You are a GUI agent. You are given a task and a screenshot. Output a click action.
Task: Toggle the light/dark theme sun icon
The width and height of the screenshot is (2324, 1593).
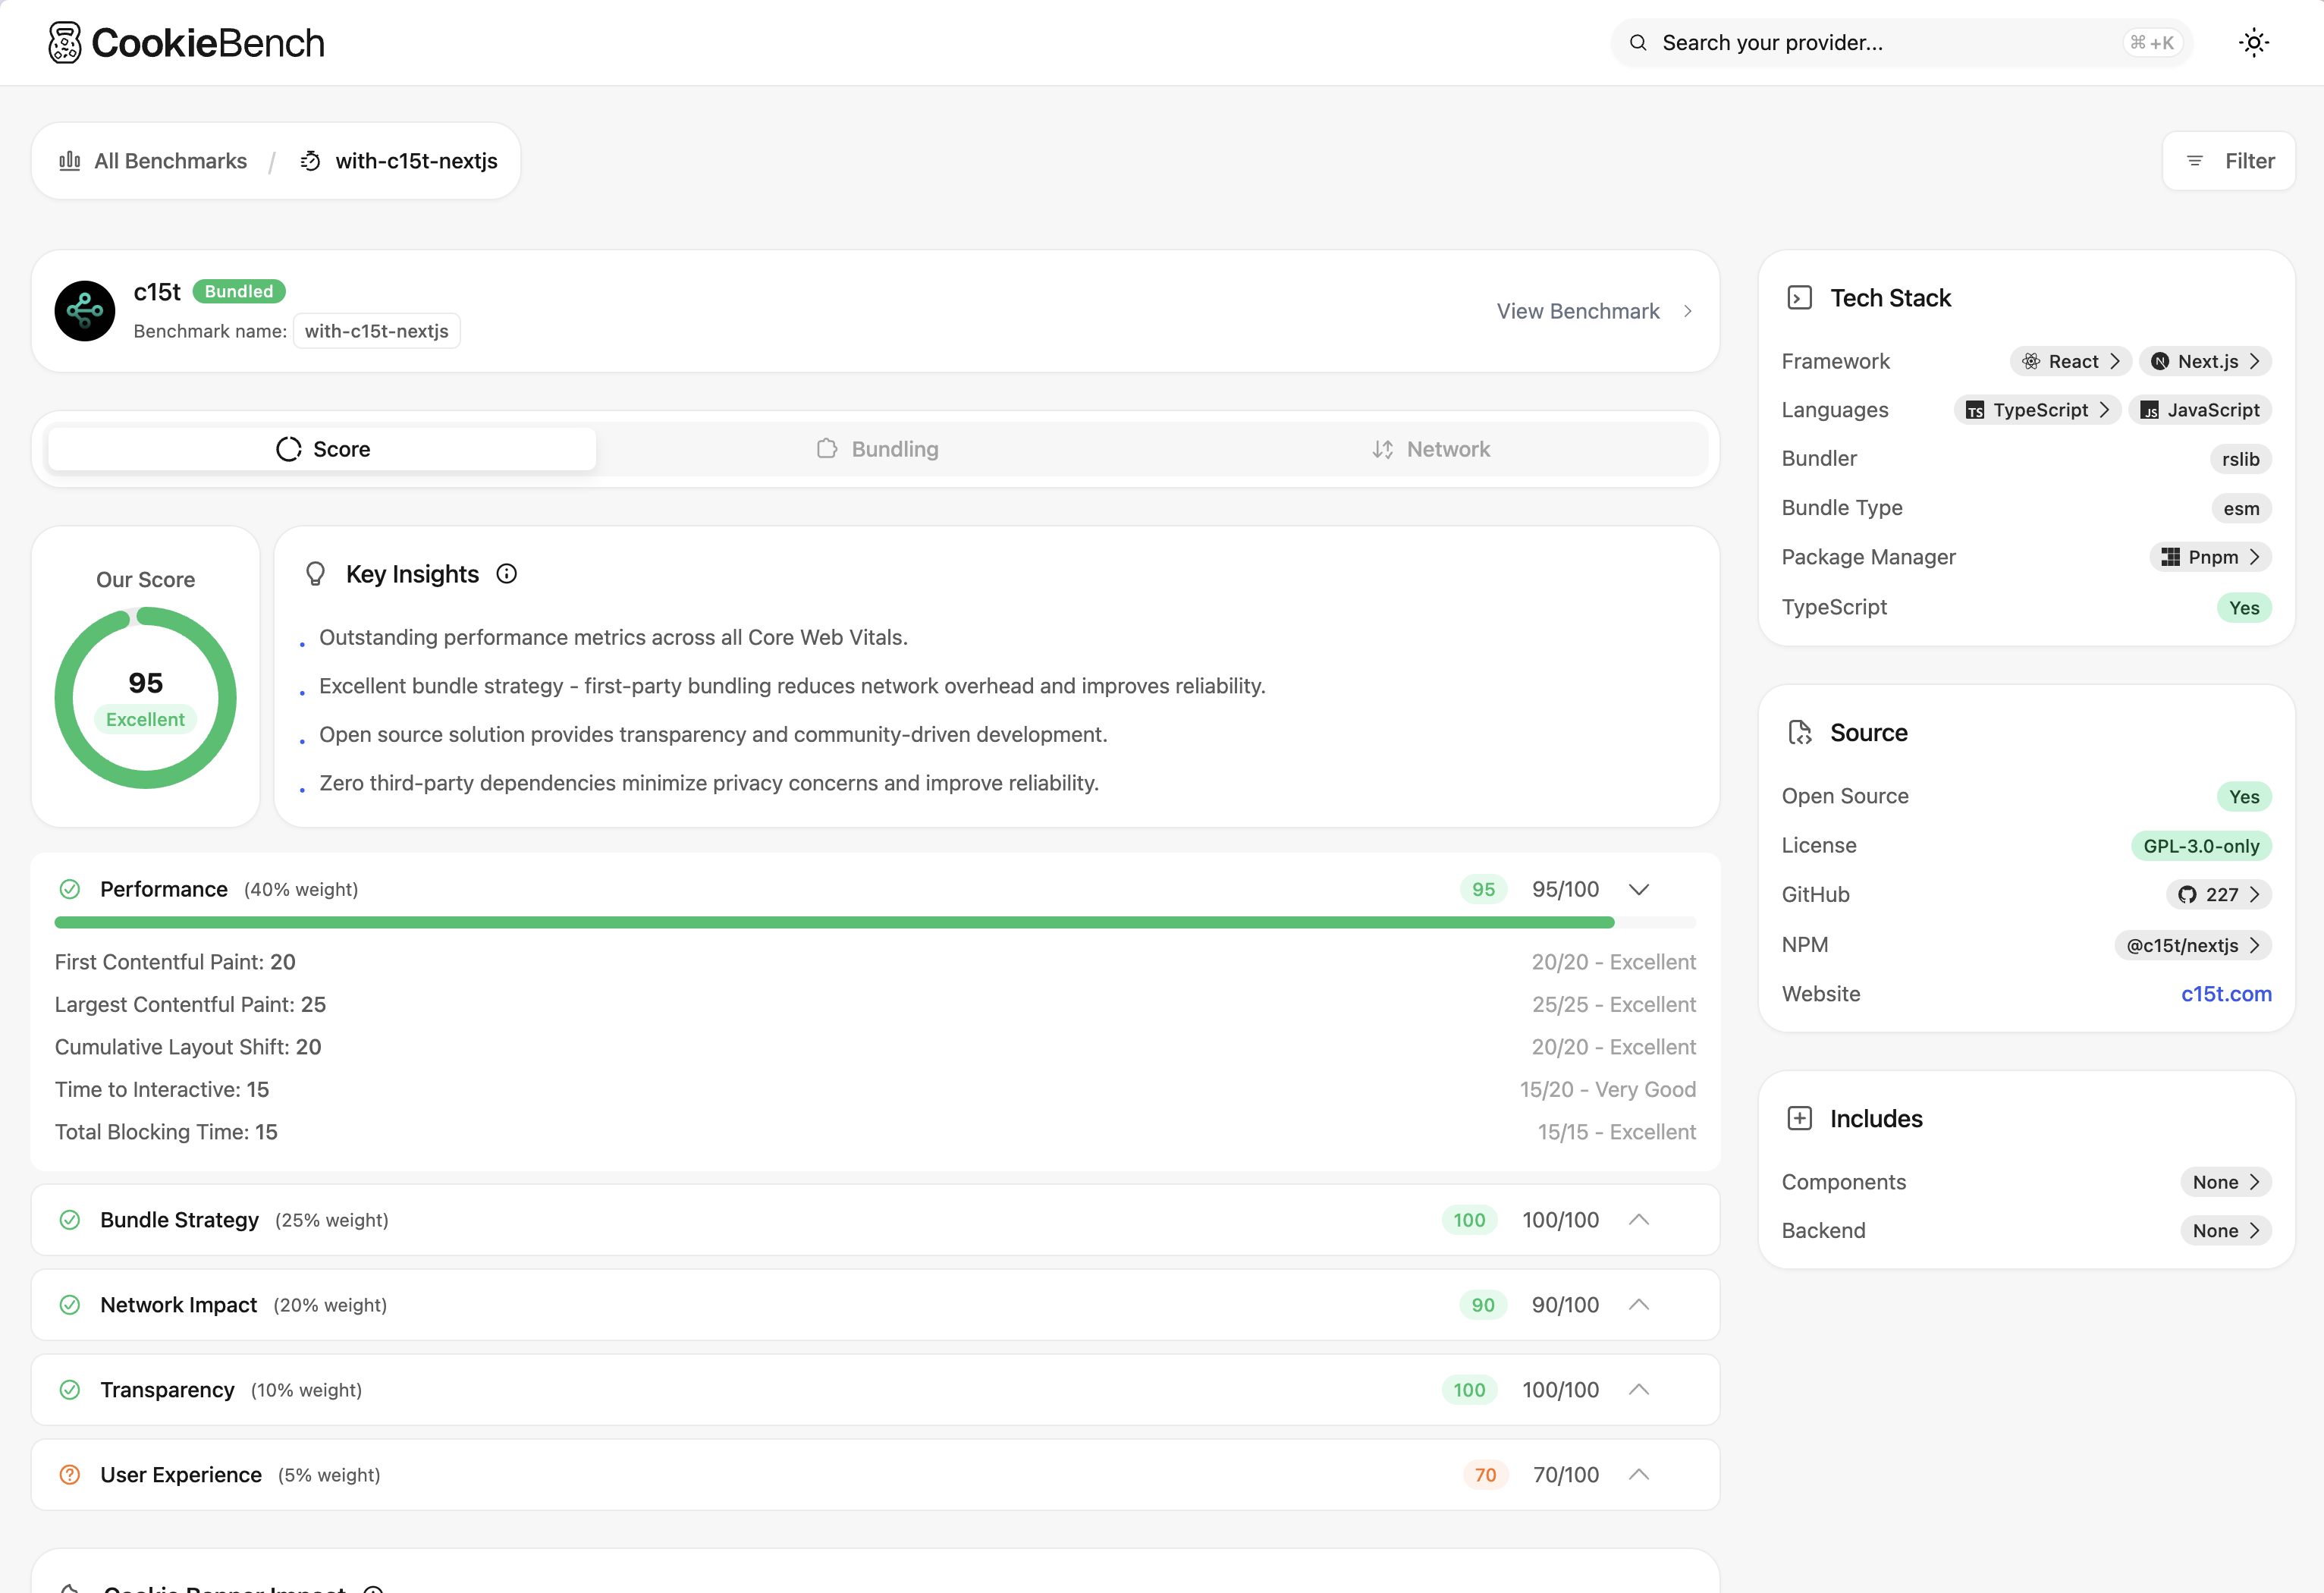point(2253,43)
